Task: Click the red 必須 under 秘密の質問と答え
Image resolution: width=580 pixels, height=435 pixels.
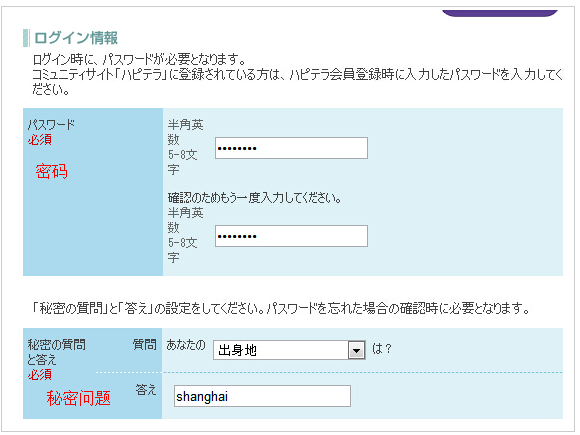Action: (x=40, y=375)
